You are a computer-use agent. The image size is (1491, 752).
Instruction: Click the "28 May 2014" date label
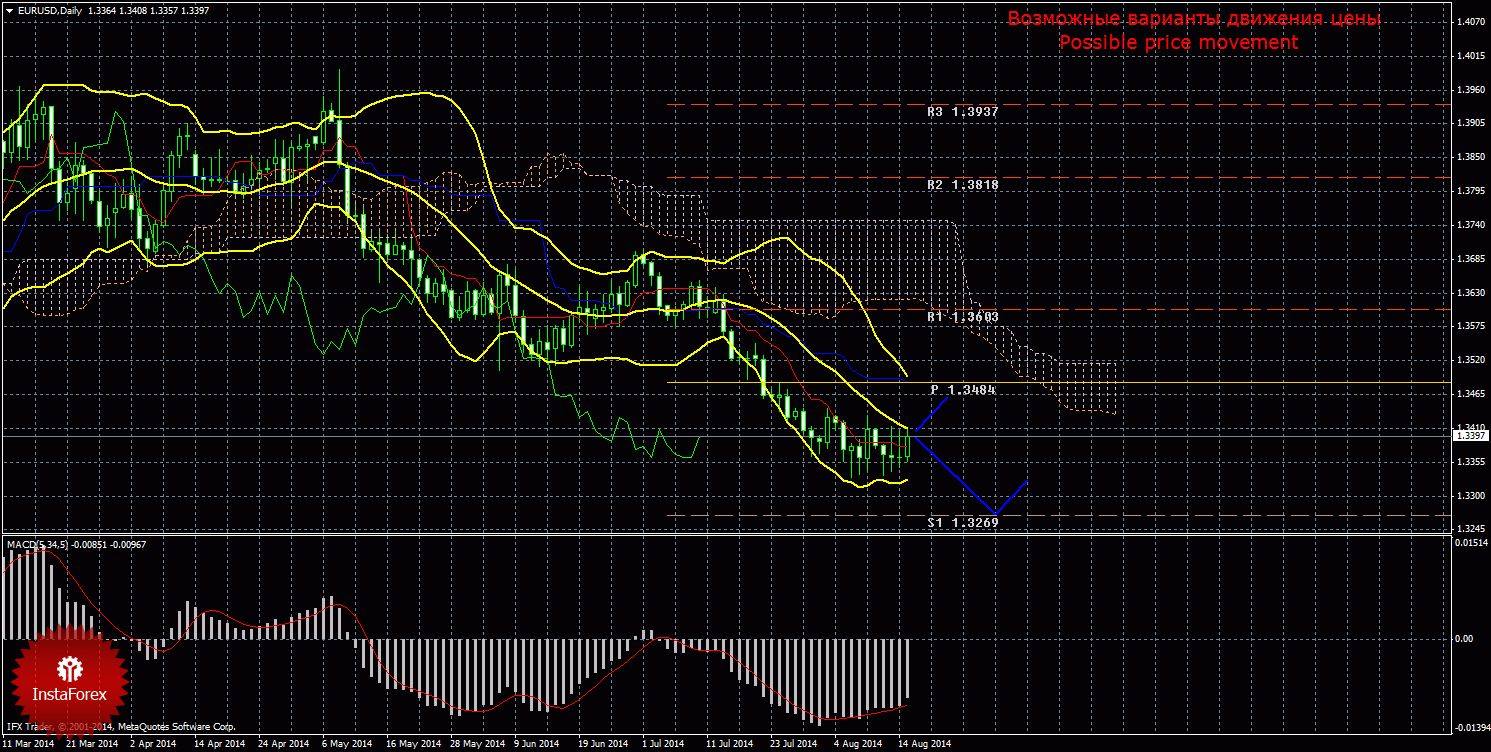(476, 744)
